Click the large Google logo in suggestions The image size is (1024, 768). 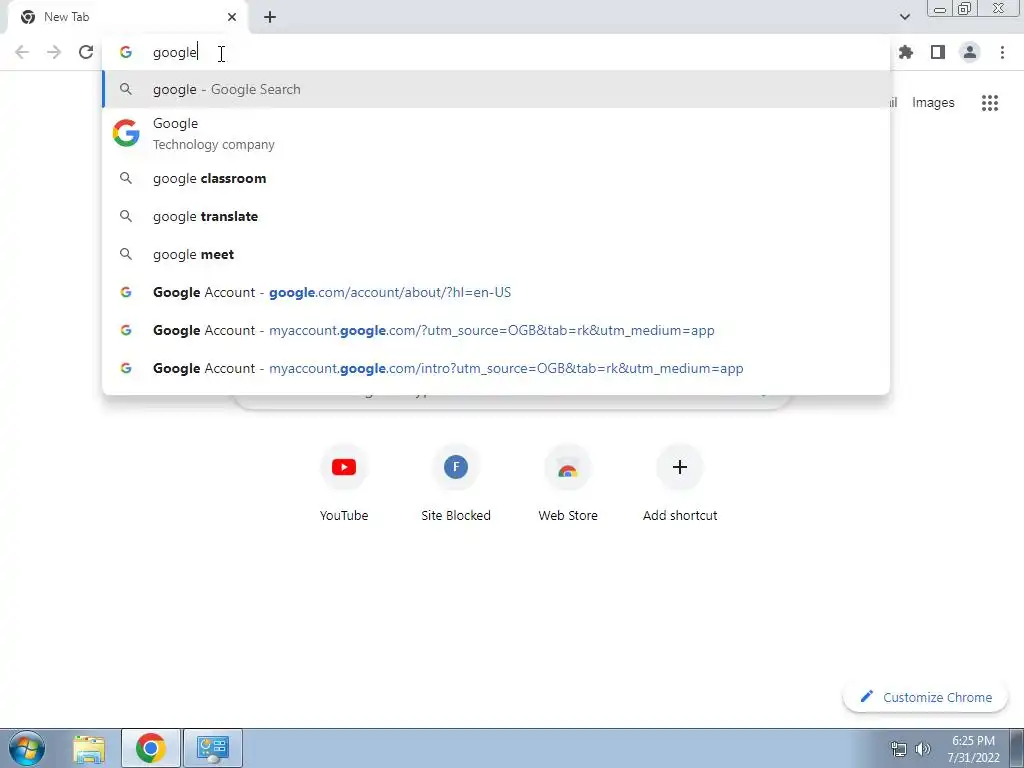point(126,133)
